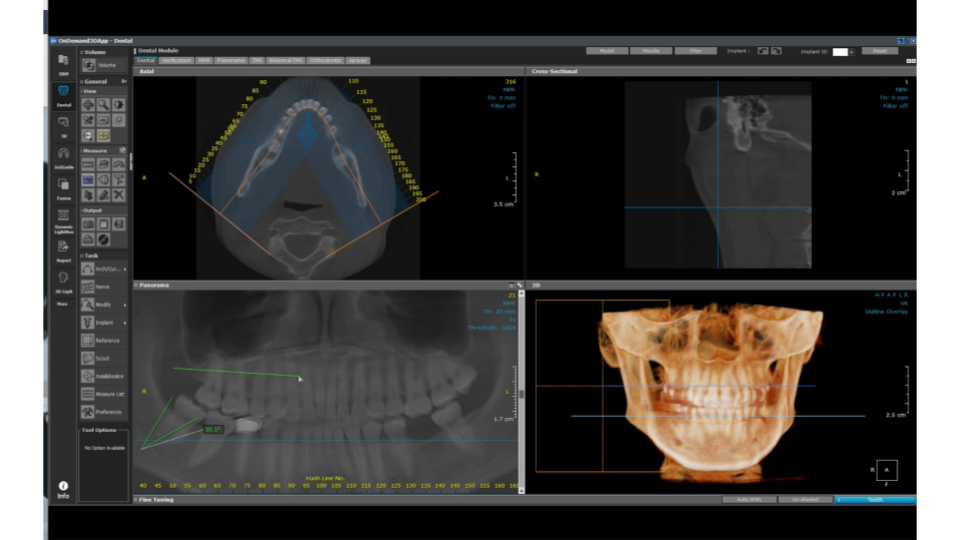Click the first Output capture icon
960x540 pixels.
pos(88,224)
